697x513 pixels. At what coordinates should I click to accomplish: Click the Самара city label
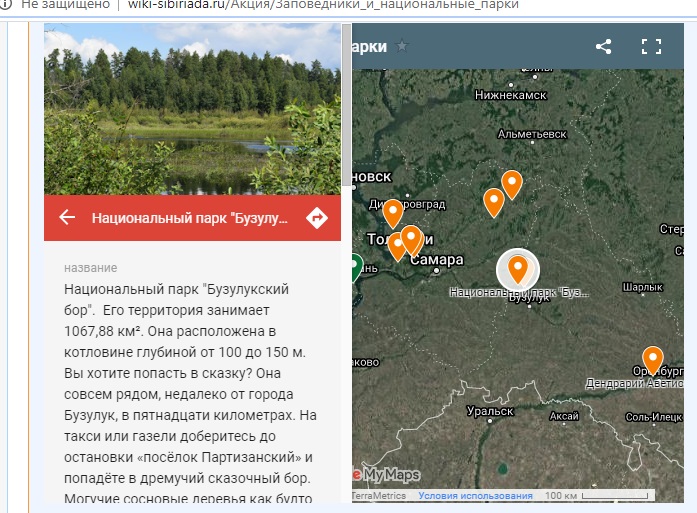point(437,259)
